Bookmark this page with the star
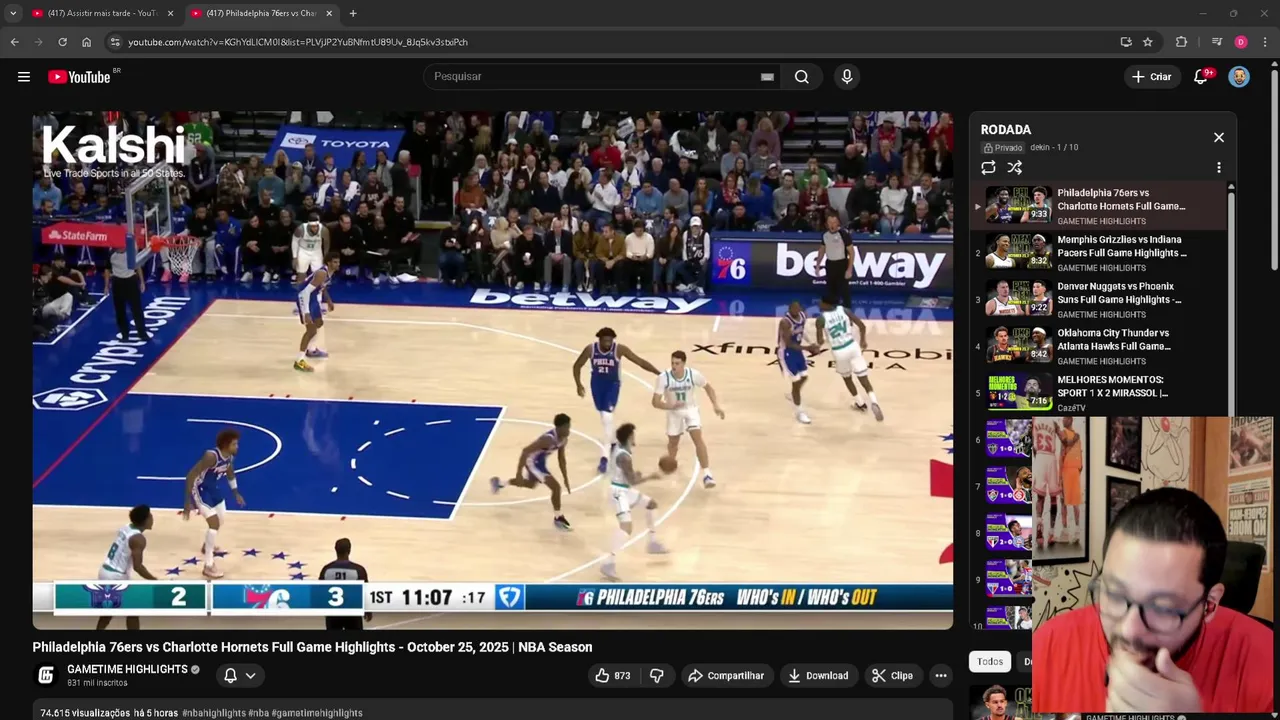Screen dimensions: 1280x720 point(1148,42)
